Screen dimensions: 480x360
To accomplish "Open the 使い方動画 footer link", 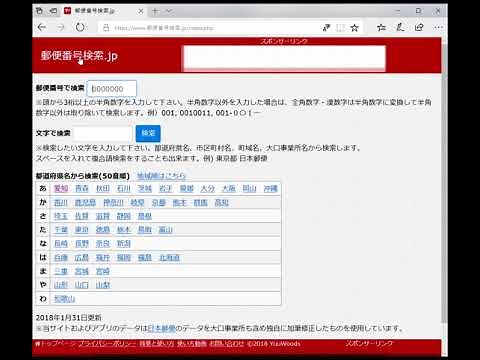I will [x=192, y=344].
